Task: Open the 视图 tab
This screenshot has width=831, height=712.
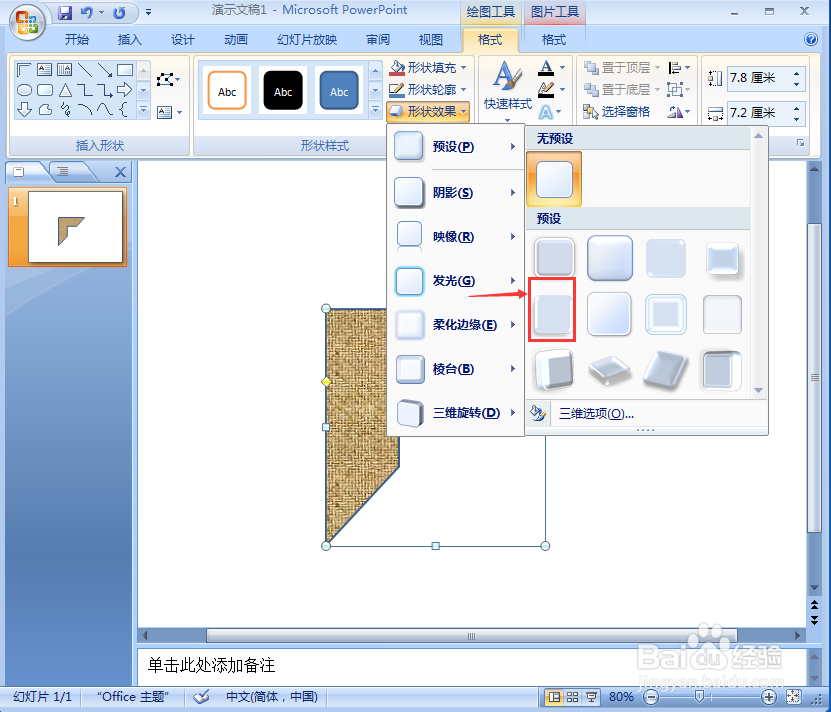Action: [x=430, y=40]
